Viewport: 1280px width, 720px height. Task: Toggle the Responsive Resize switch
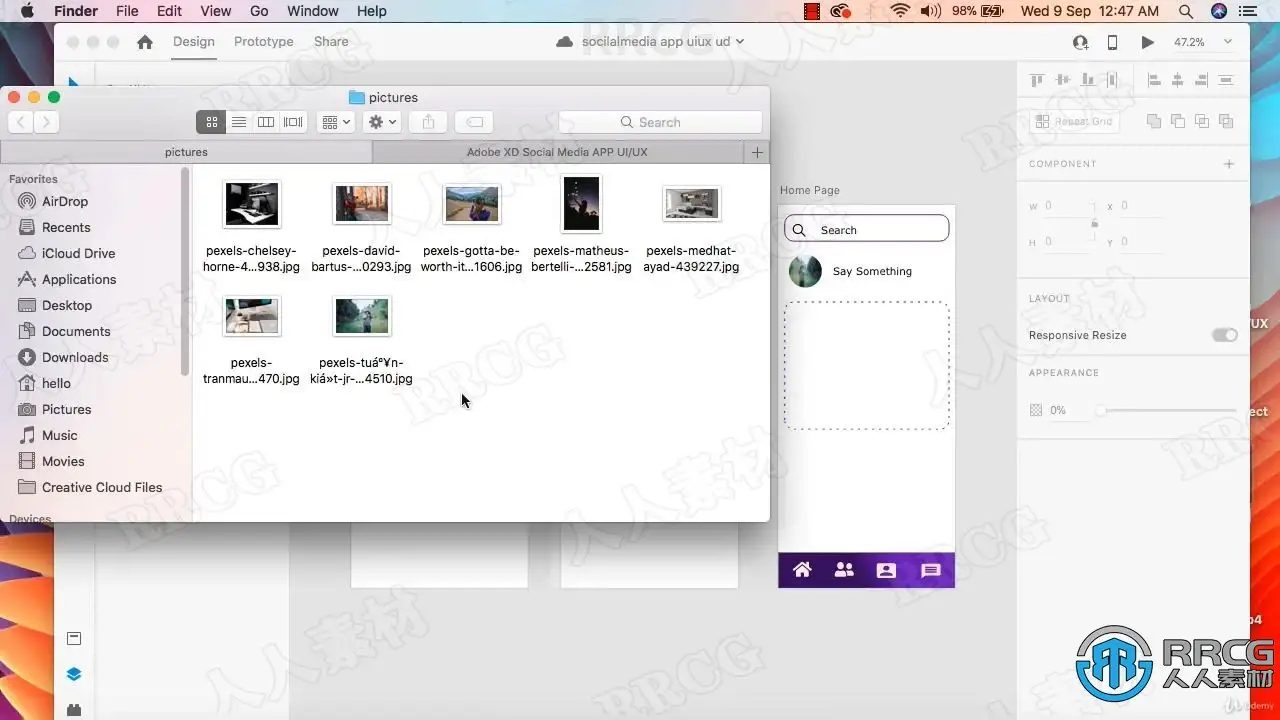click(x=1225, y=335)
